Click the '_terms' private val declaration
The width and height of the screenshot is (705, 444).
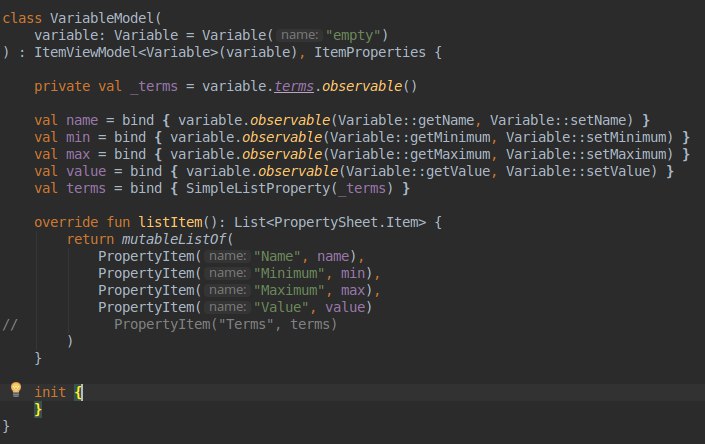(x=154, y=86)
